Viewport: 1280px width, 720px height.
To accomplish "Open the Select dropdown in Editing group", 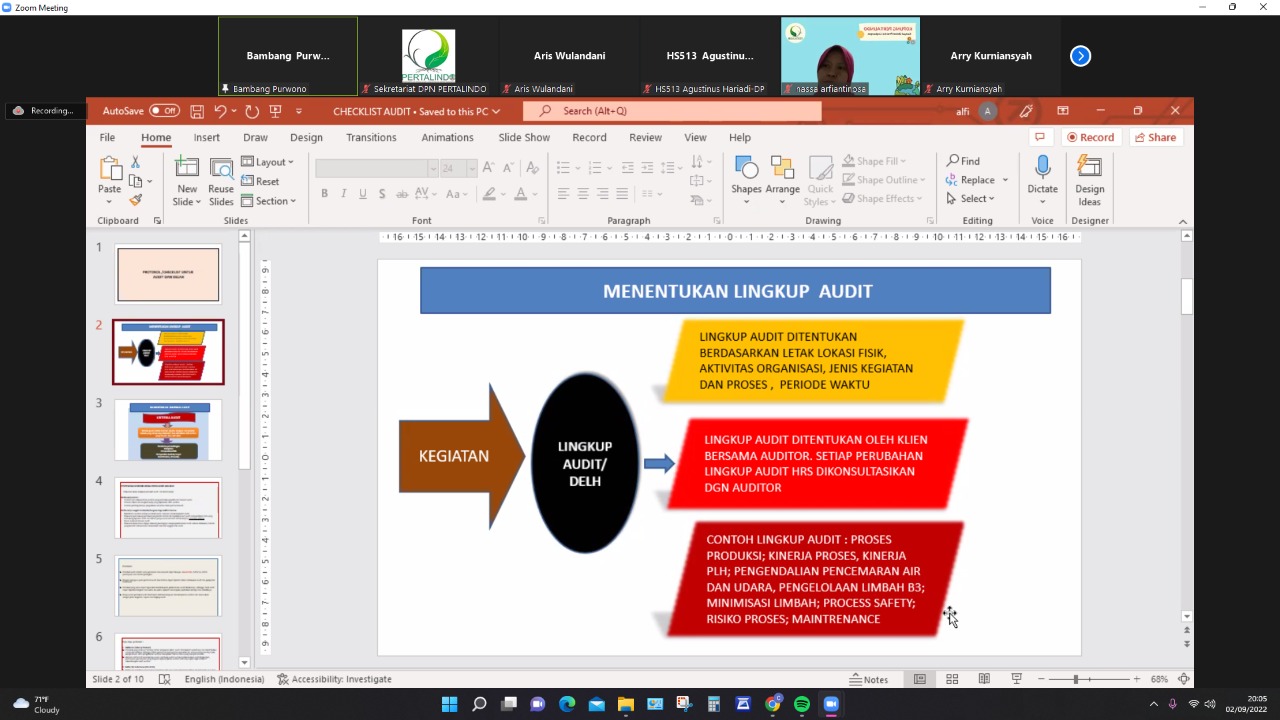I will (975, 199).
